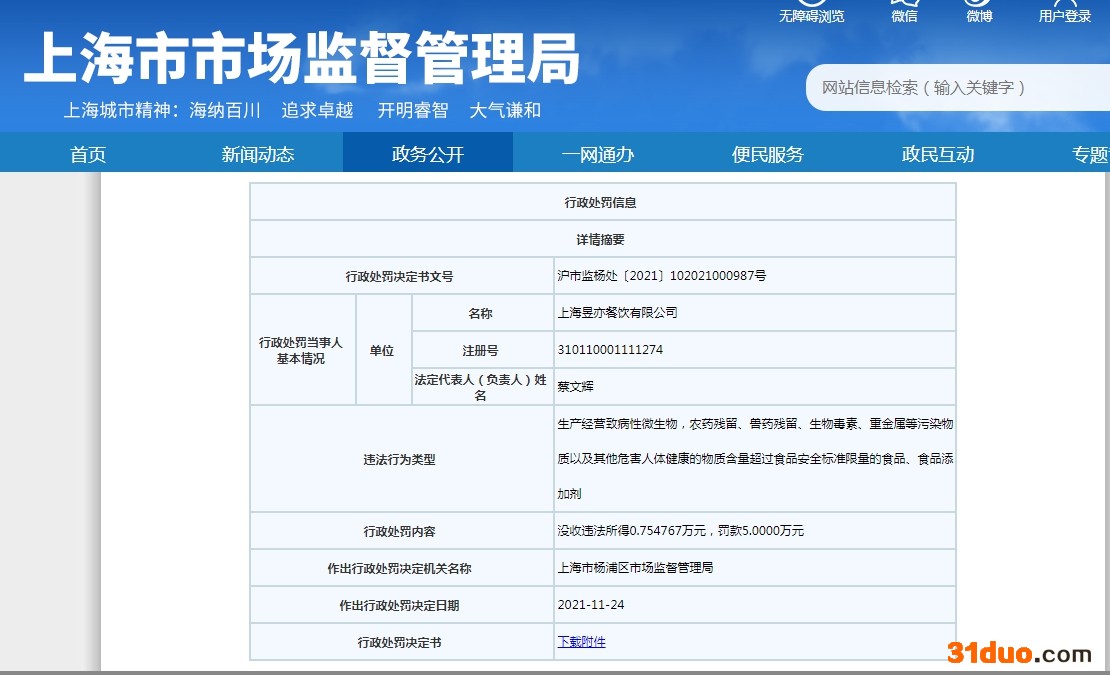The height and width of the screenshot is (675, 1110).
Task: Click the decision date 2021-11-24
Action: 591,605
